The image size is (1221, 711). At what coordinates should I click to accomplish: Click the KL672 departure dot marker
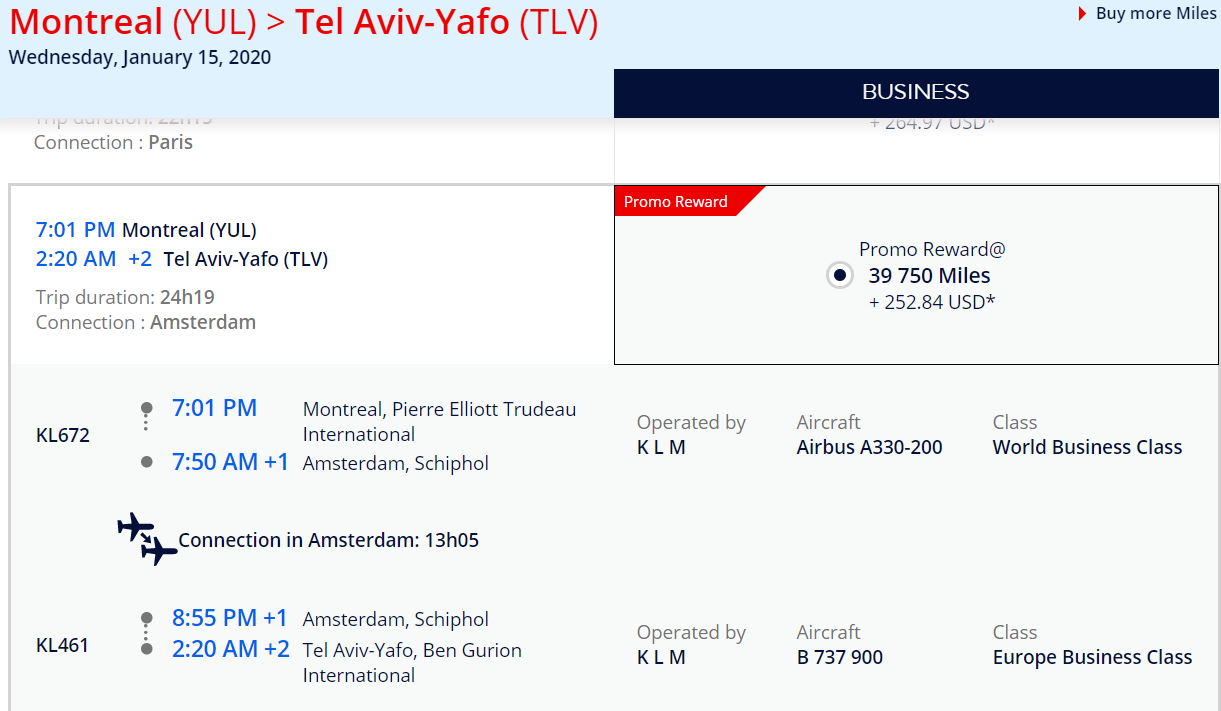click(147, 408)
